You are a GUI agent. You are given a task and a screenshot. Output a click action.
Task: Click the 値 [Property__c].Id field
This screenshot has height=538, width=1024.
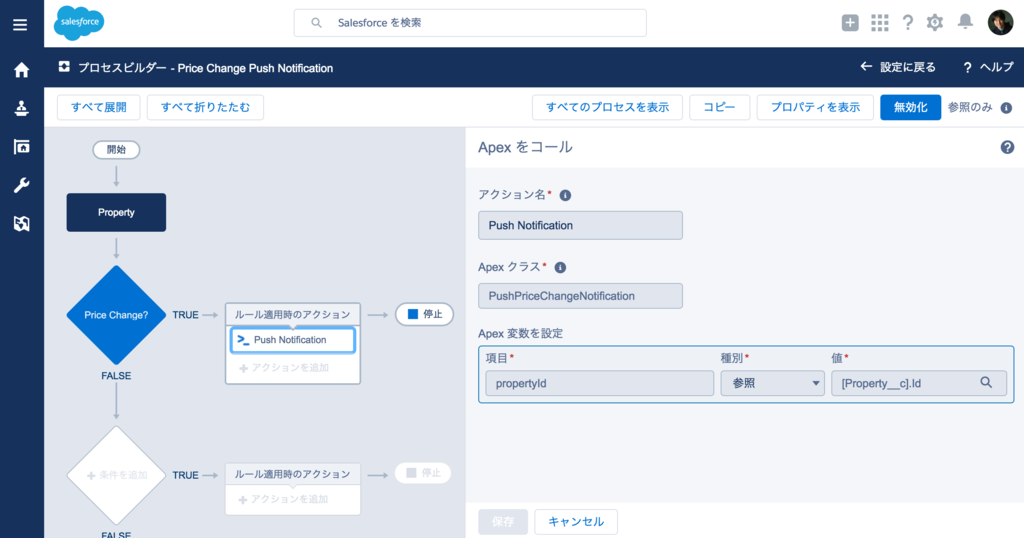[x=919, y=383]
